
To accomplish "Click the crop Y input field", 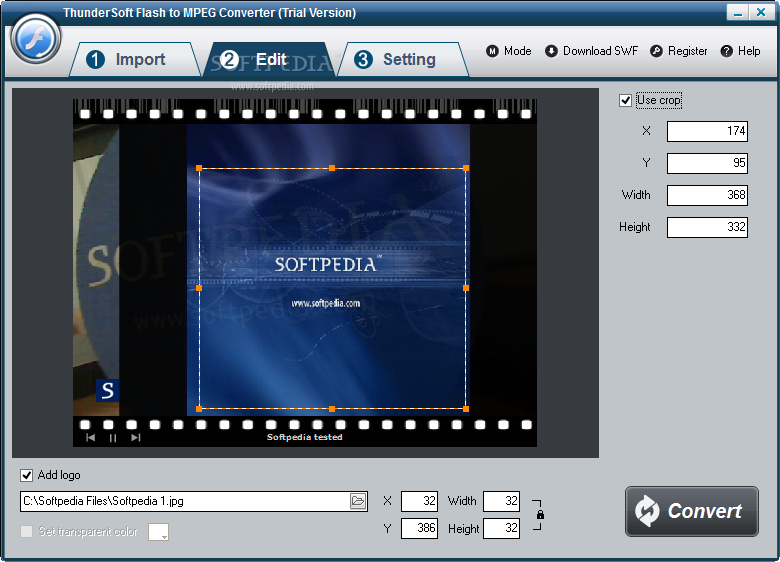I will pyautogui.click(x=707, y=163).
